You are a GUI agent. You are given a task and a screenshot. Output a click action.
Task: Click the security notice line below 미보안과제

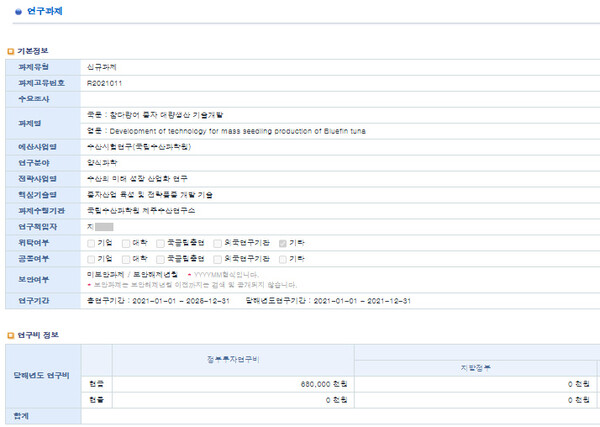pos(195,285)
